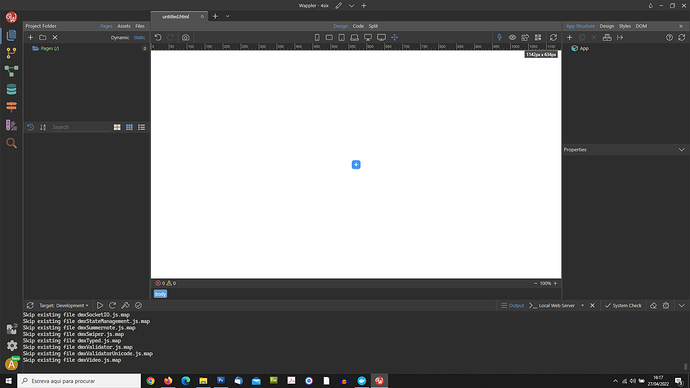The image size is (690, 388).
Task: Toggle the lightning bolt dynamic mode
Action: [x=499, y=37]
